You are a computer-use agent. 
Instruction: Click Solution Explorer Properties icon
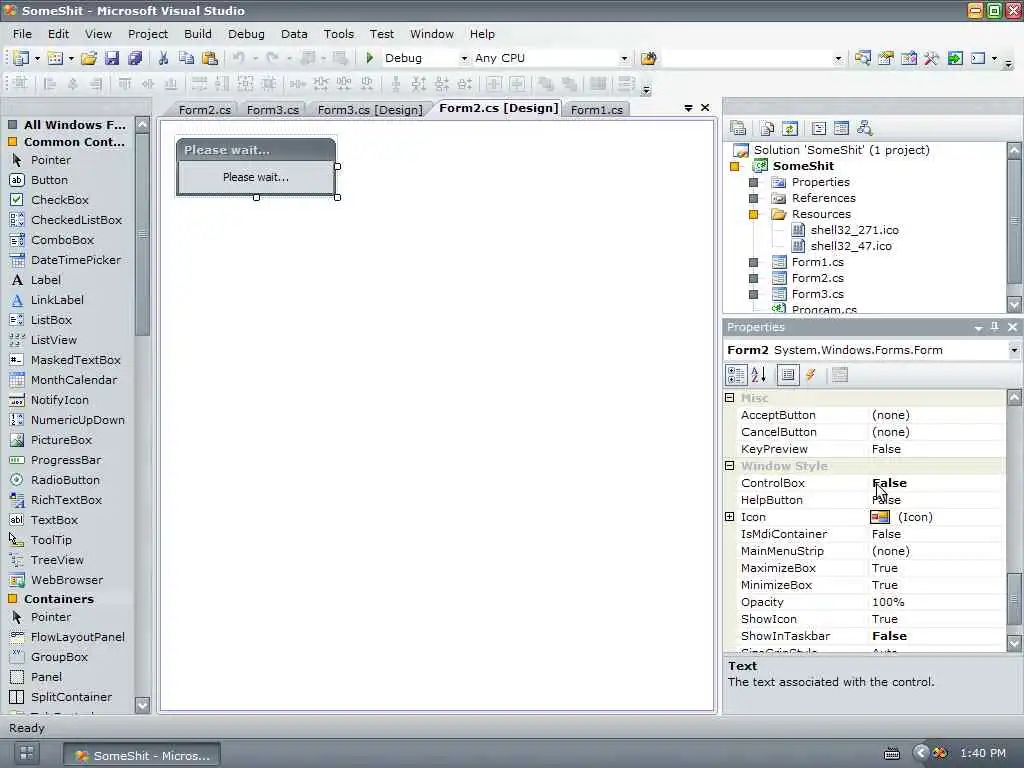coord(738,128)
